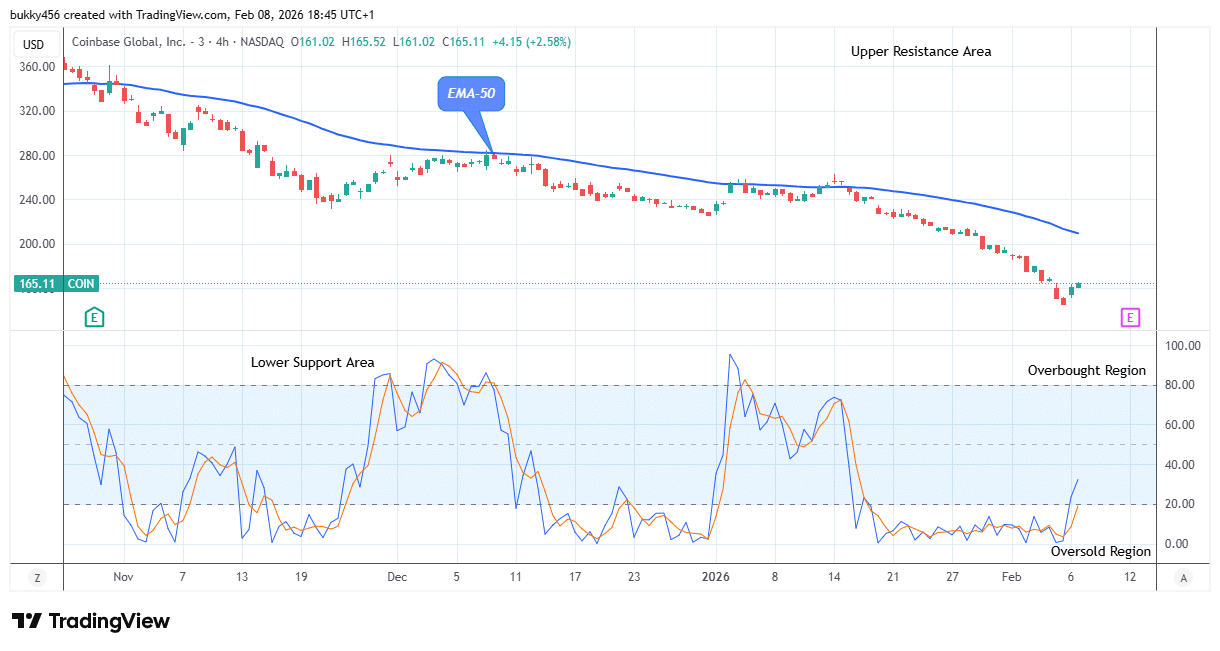Image resolution: width=1220 pixels, height=651 pixels.
Task: Select the 2026 marker on time axis
Action: (716, 577)
